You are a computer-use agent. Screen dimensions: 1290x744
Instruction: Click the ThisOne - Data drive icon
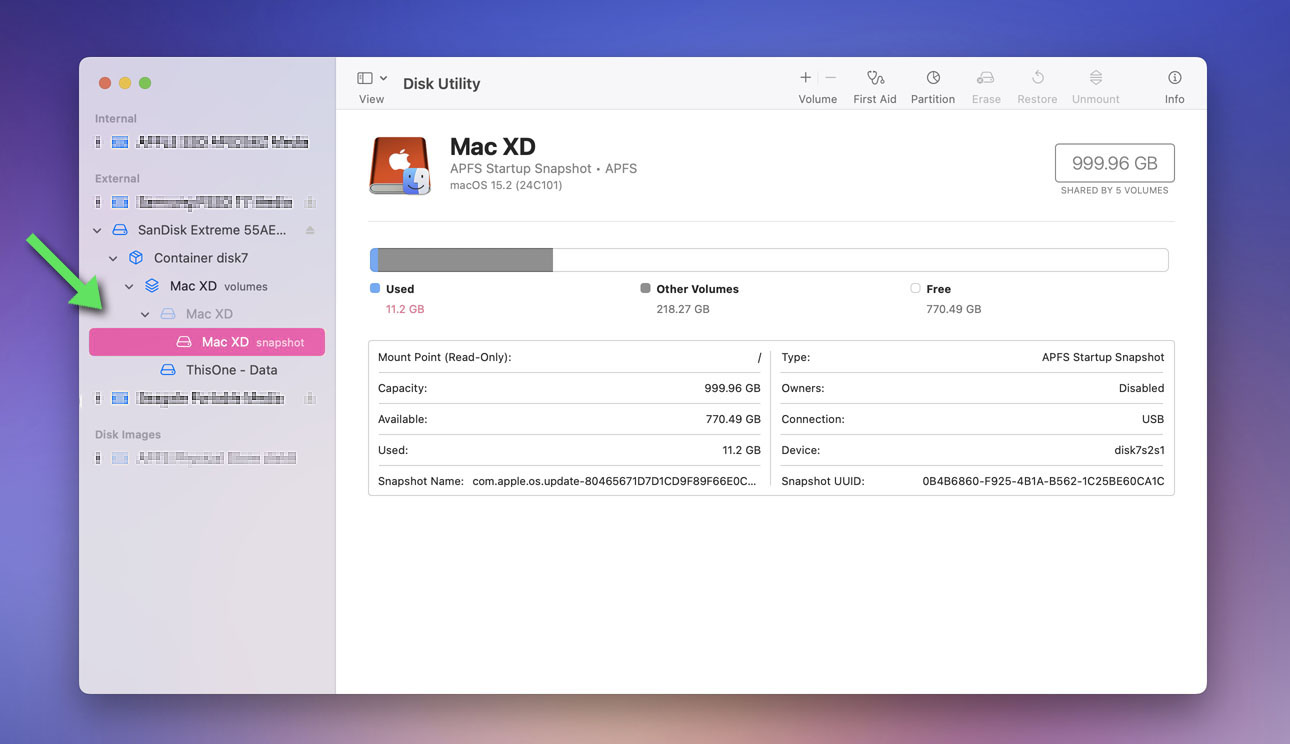coord(168,370)
